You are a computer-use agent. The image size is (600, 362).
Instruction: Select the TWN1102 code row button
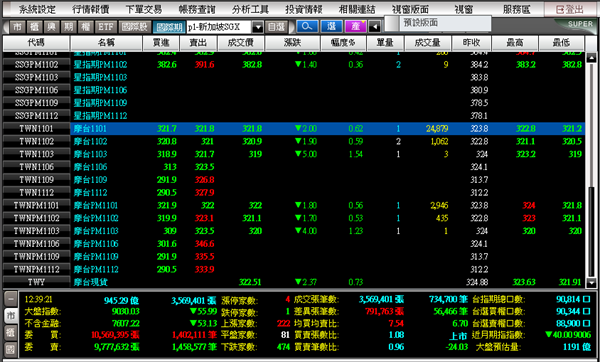(36, 141)
